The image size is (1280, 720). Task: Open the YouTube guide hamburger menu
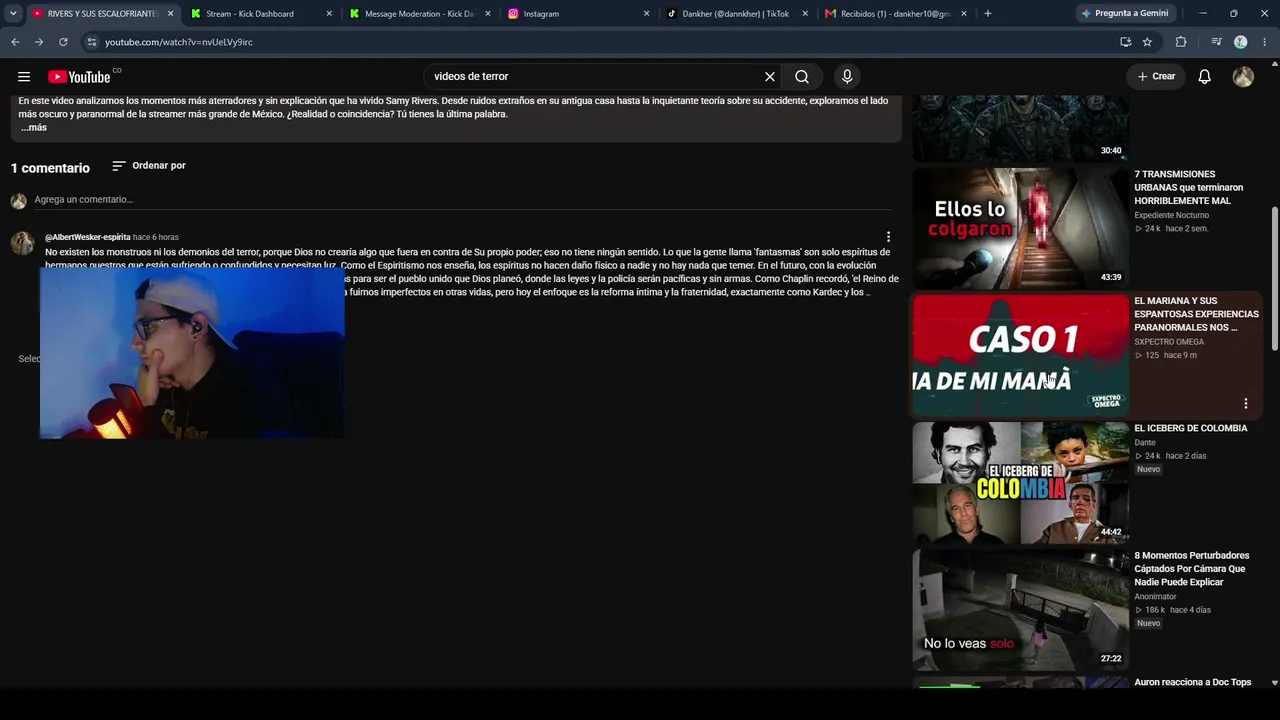tap(24, 76)
